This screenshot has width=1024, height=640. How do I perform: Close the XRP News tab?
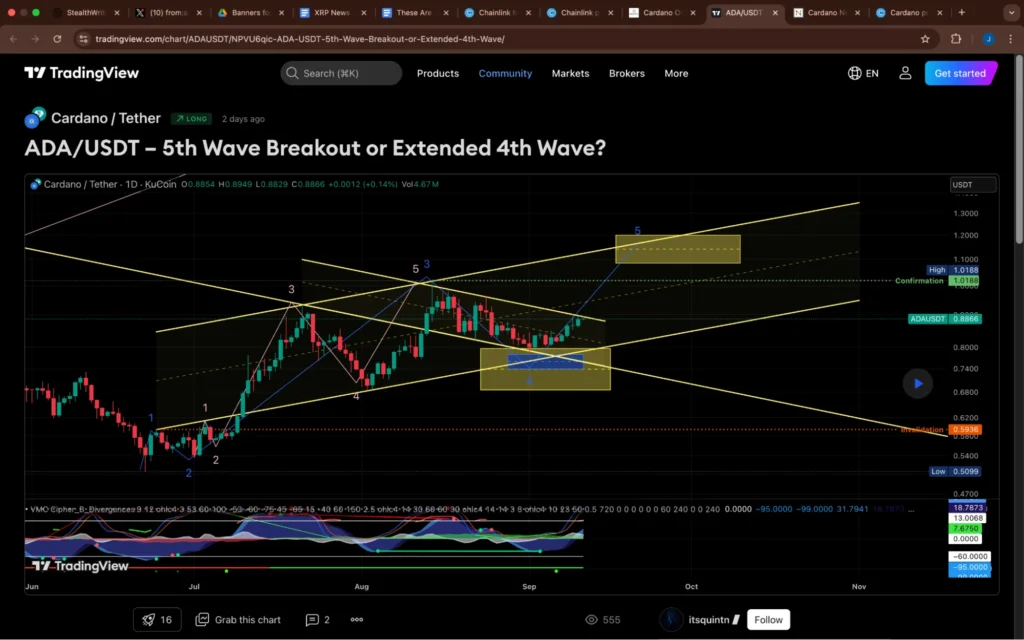click(364, 12)
